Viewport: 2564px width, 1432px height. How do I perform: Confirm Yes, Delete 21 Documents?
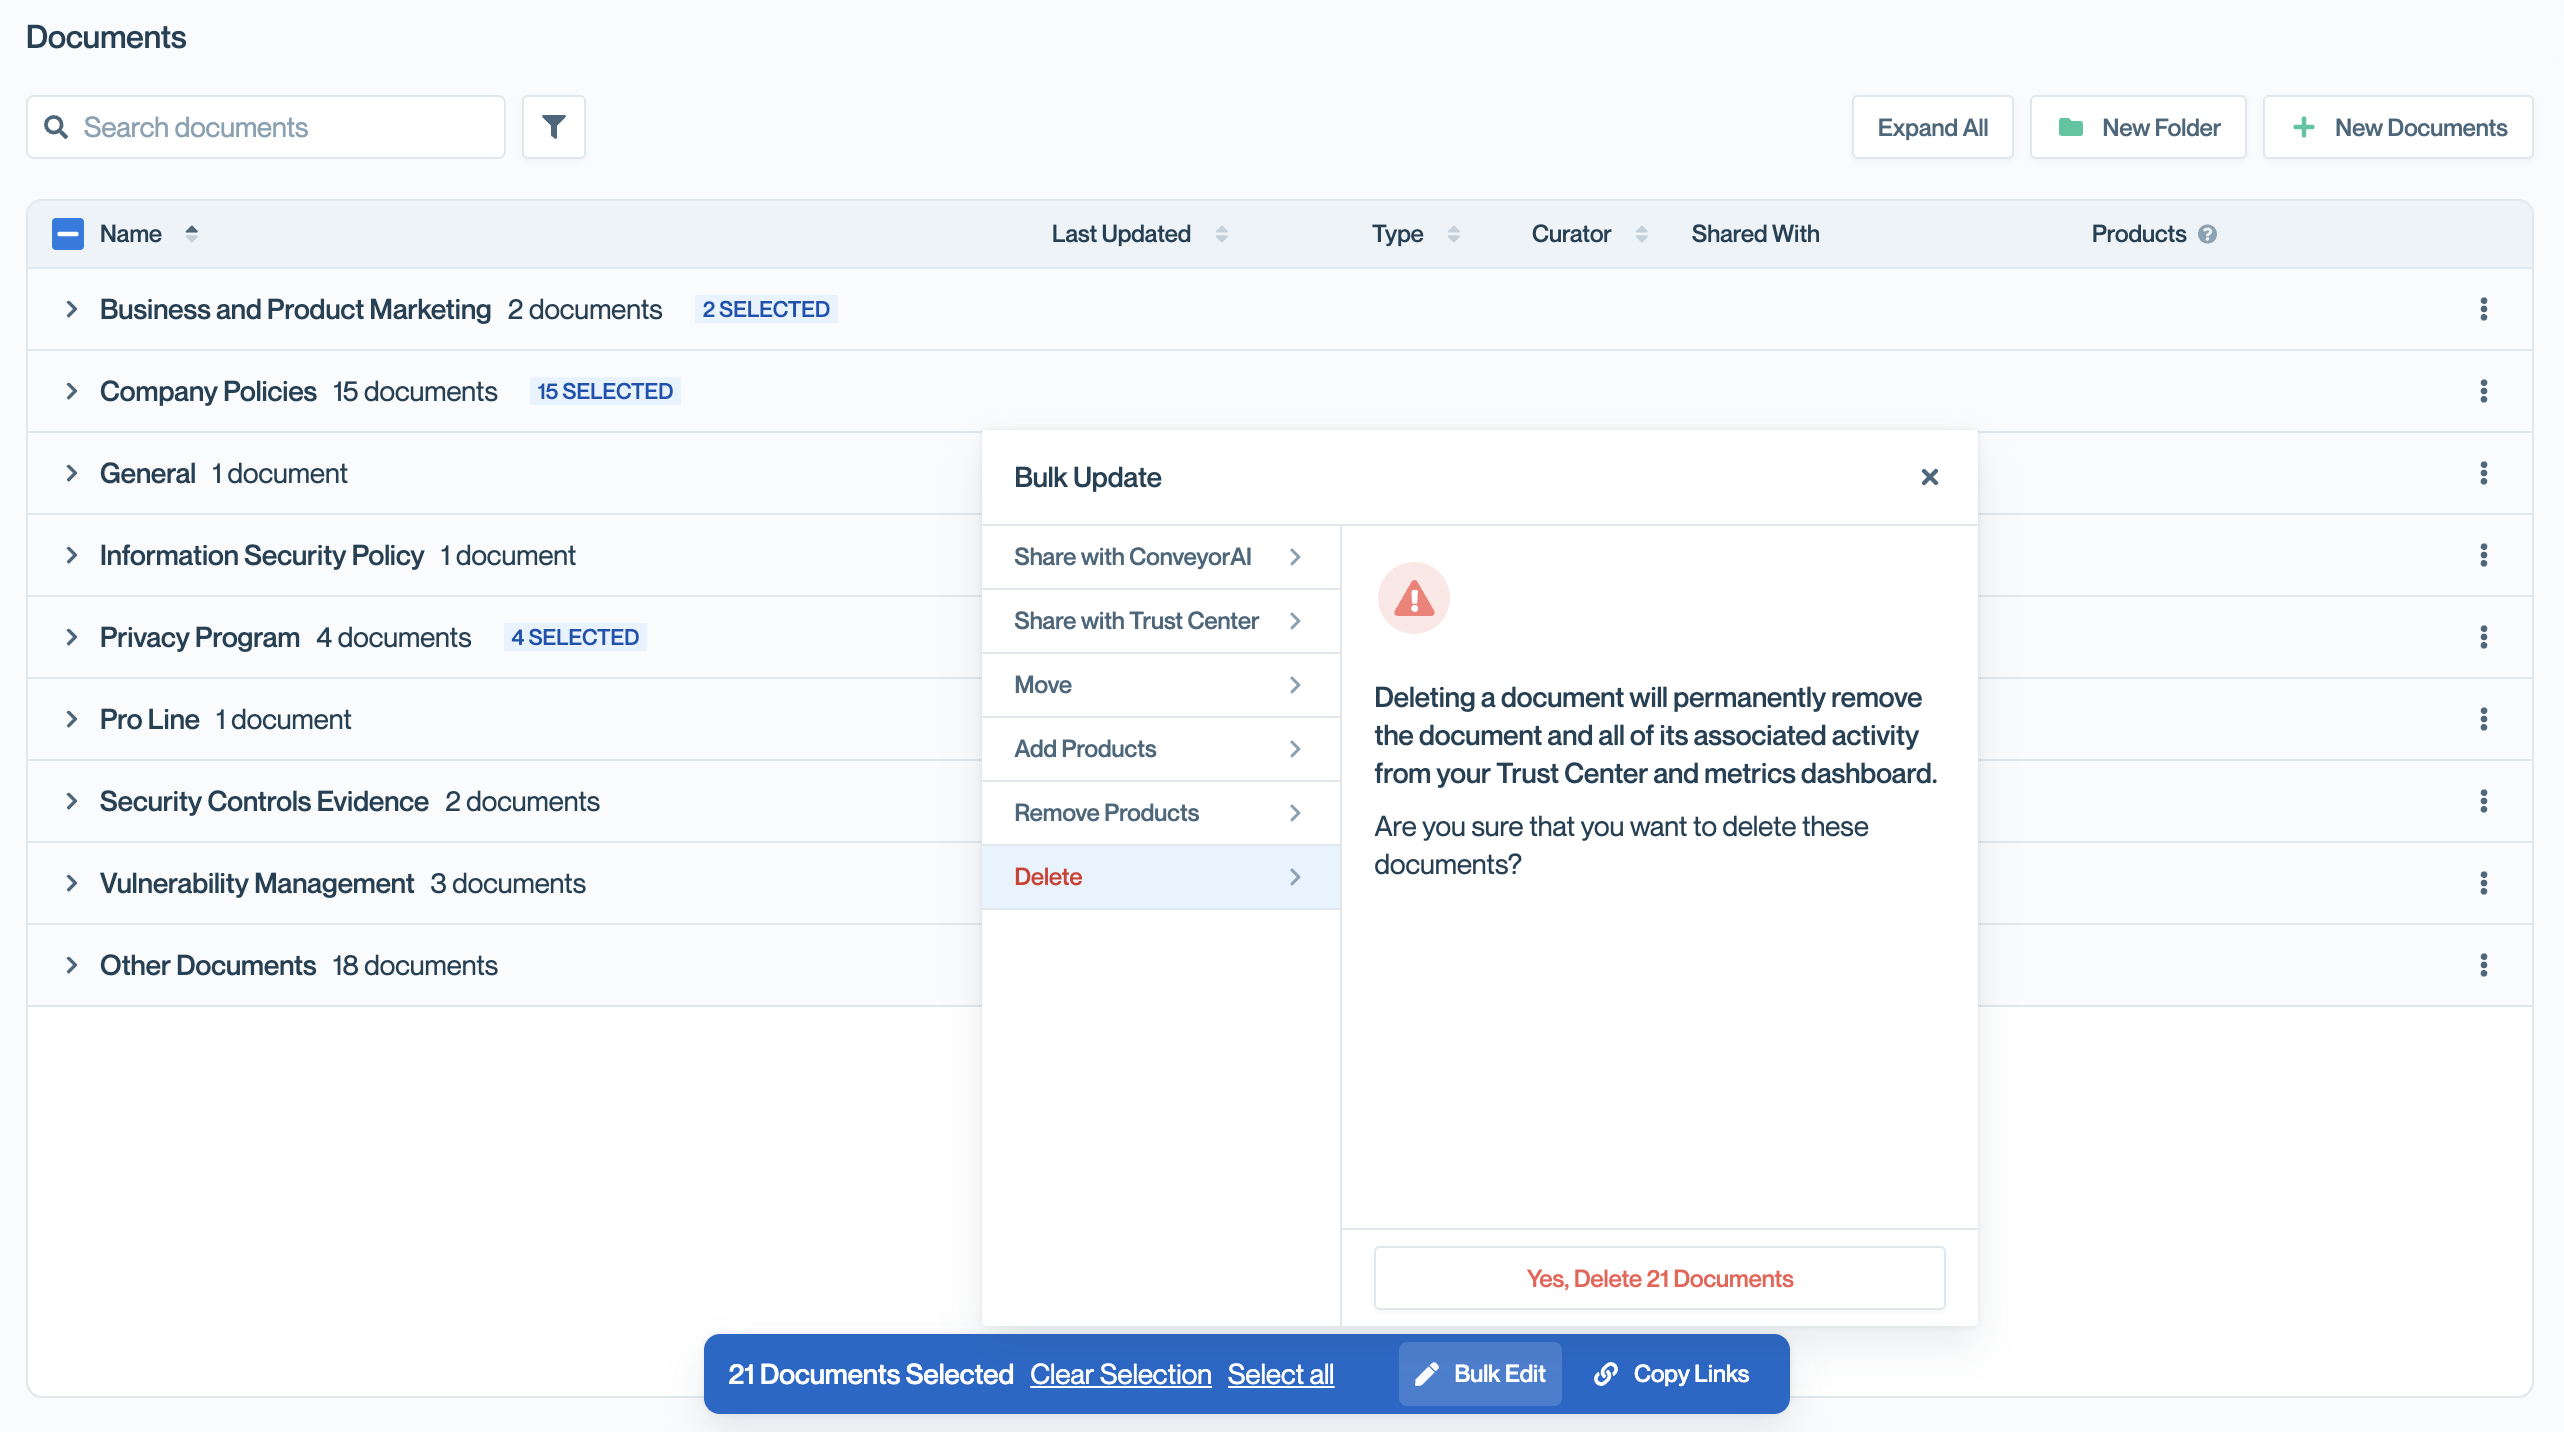(x=1659, y=1278)
